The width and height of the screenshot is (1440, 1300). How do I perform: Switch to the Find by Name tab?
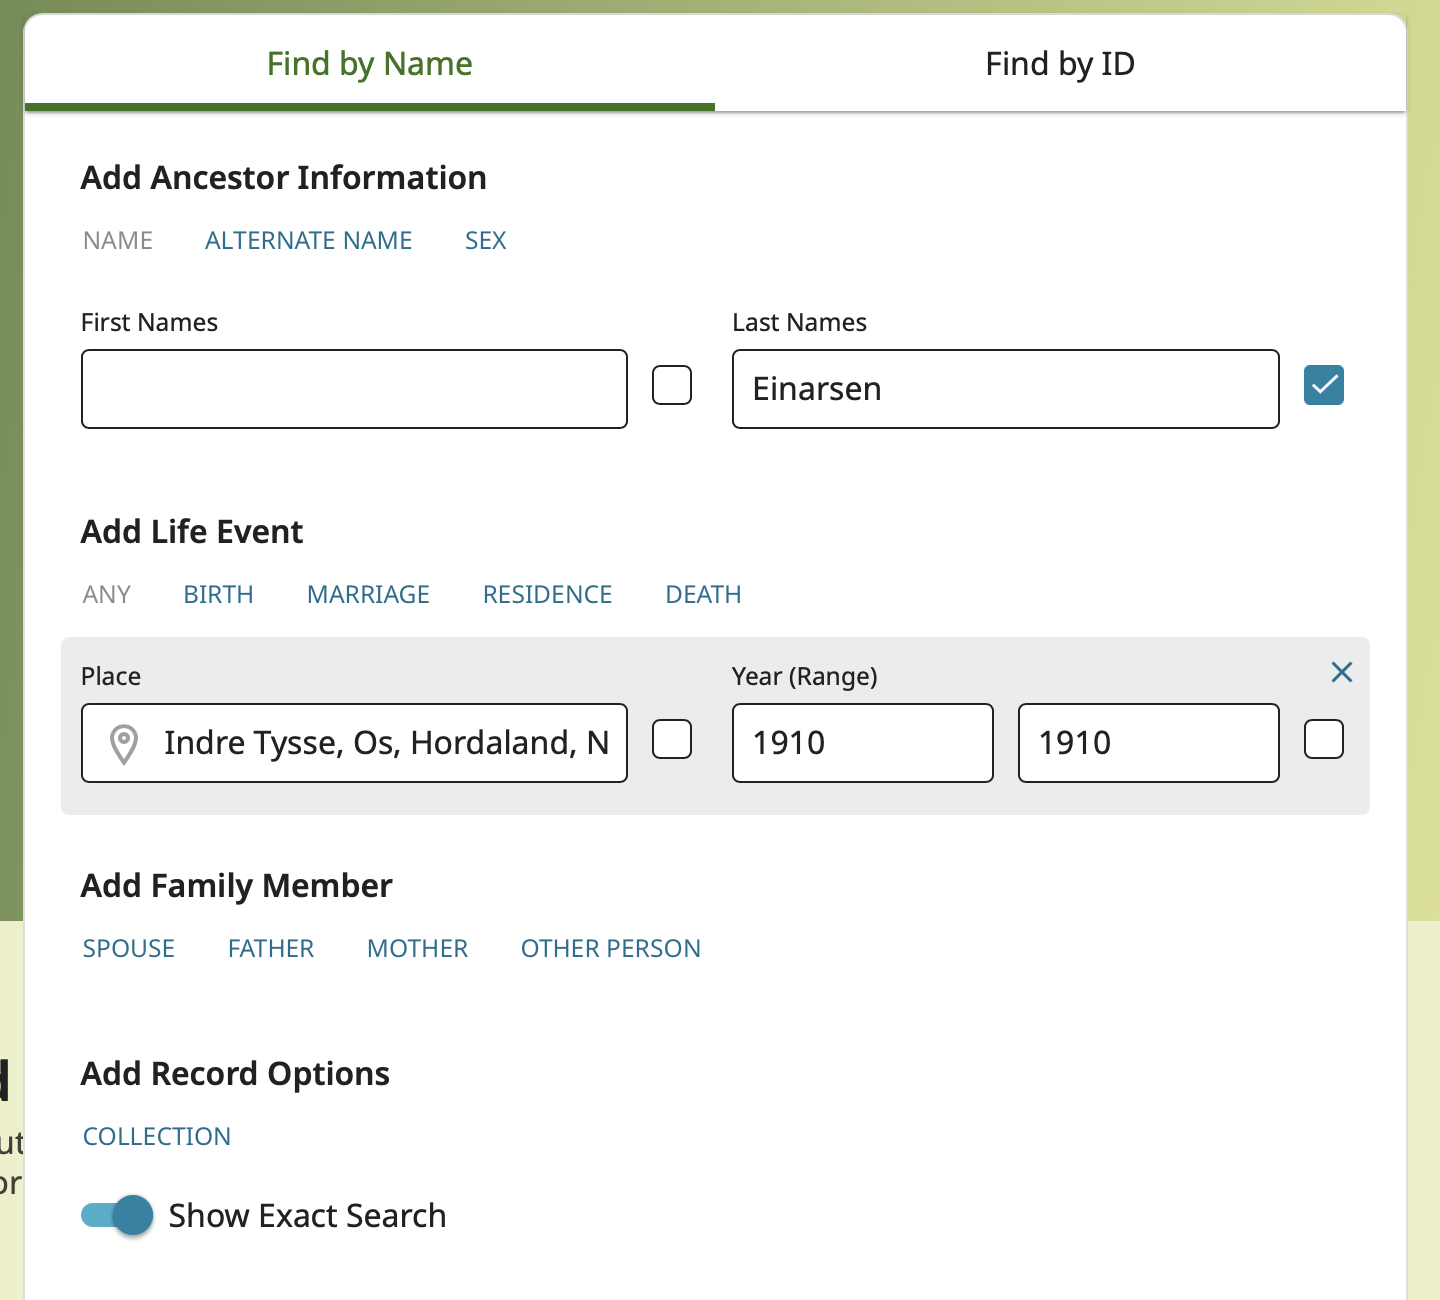point(369,64)
